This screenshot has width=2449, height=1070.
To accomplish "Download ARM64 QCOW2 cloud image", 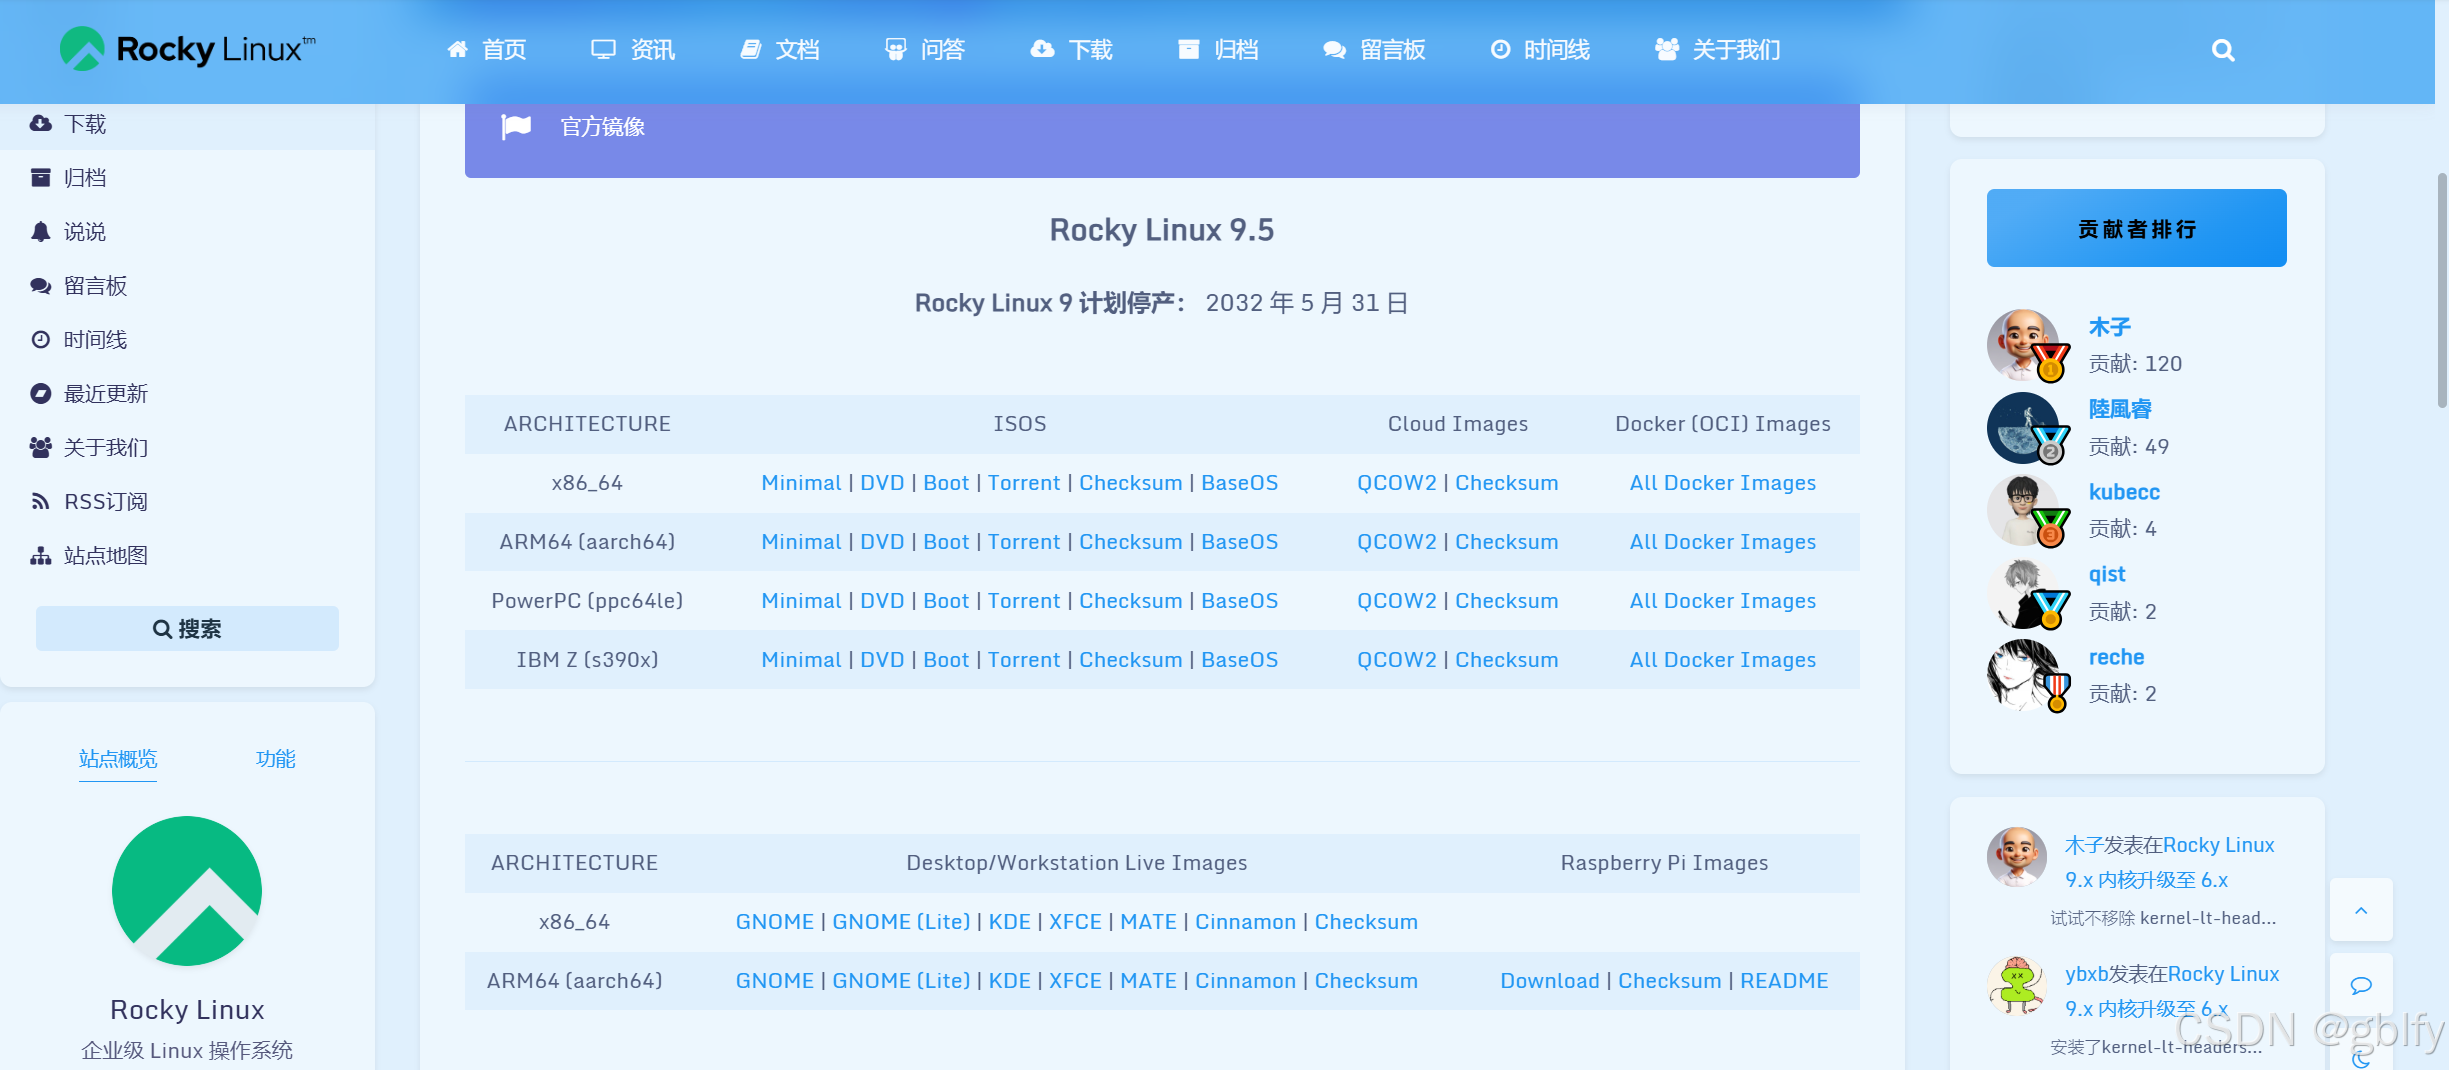I will point(1397,542).
